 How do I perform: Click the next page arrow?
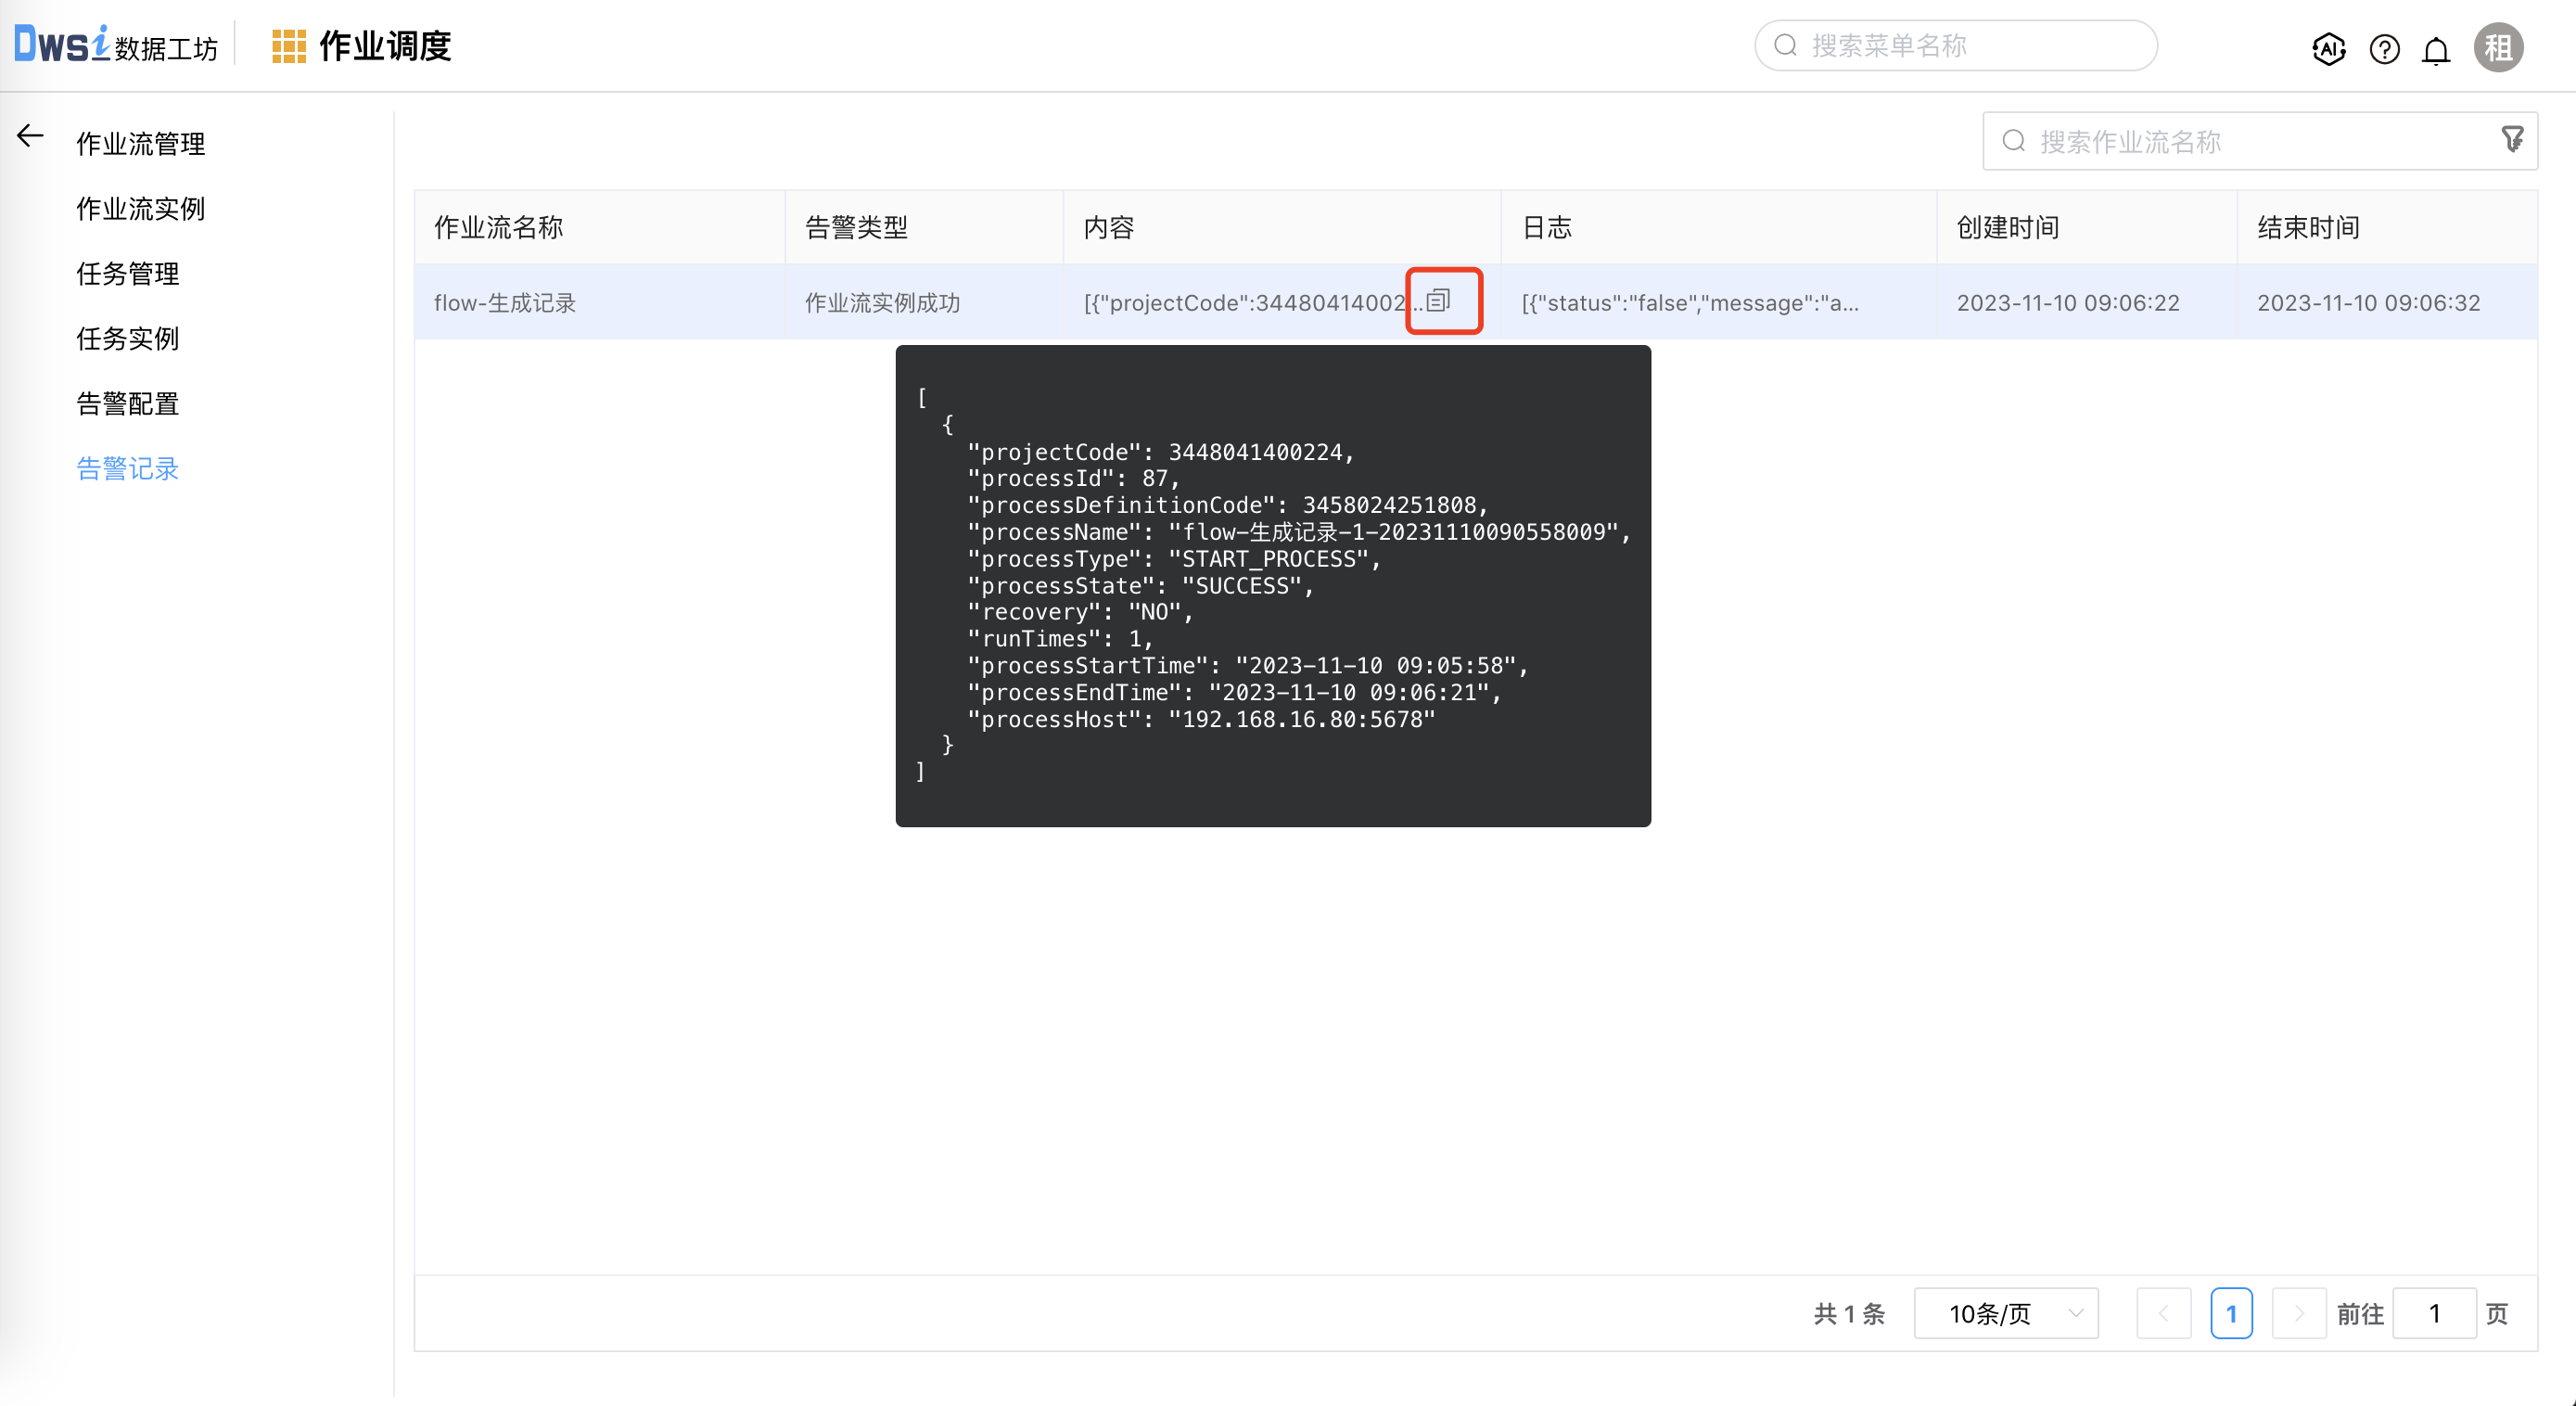point(2298,1313)
